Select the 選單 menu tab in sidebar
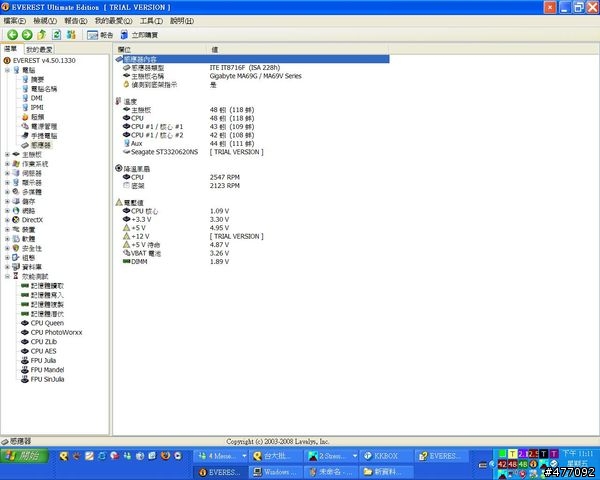The width and height of the screenshot is (600, 480). click(x=11, y=49)
